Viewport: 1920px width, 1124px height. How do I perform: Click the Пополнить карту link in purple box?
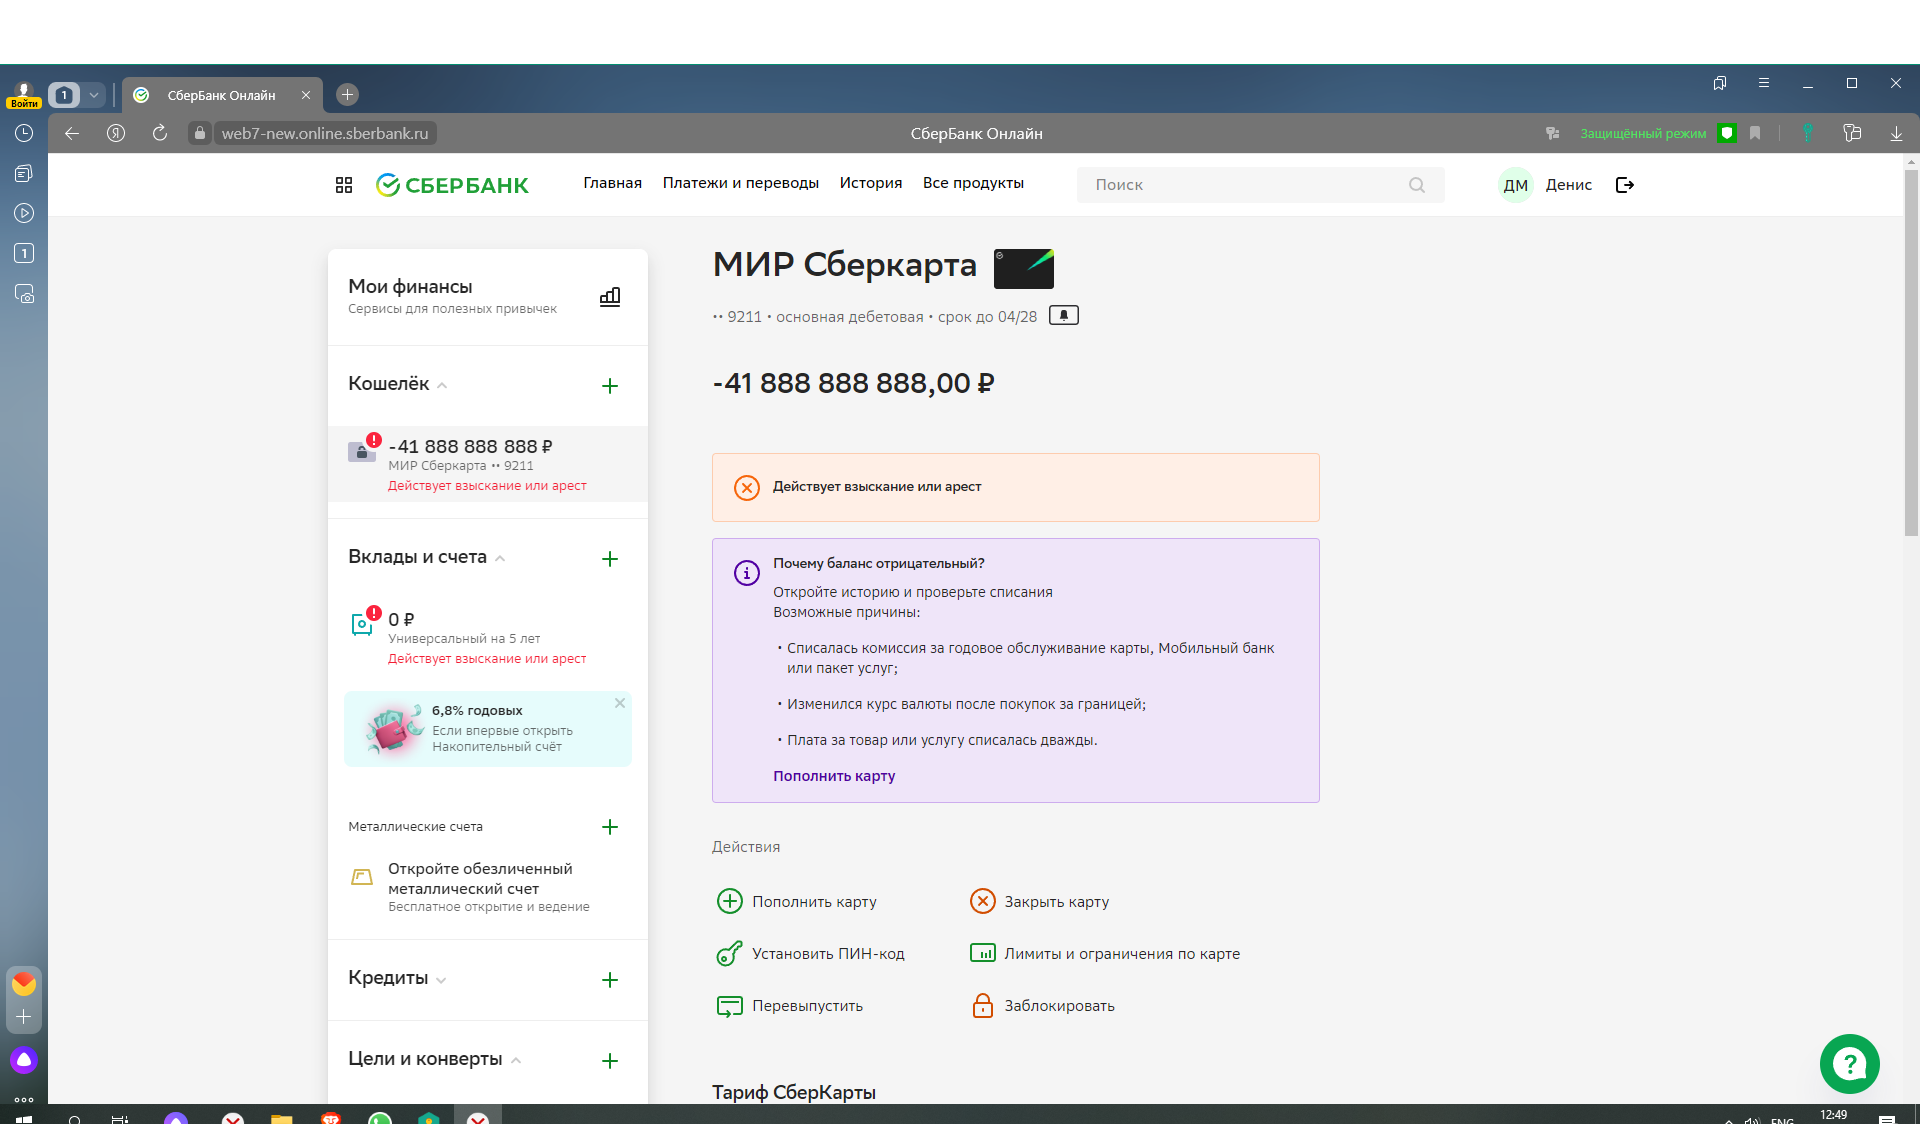(x=834, y=776)
